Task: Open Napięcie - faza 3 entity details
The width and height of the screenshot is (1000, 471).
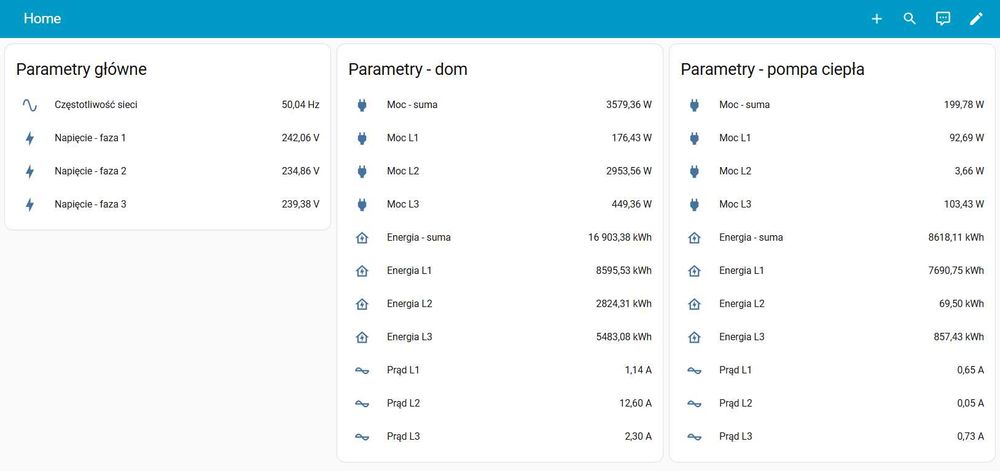Action: [90, 204]
